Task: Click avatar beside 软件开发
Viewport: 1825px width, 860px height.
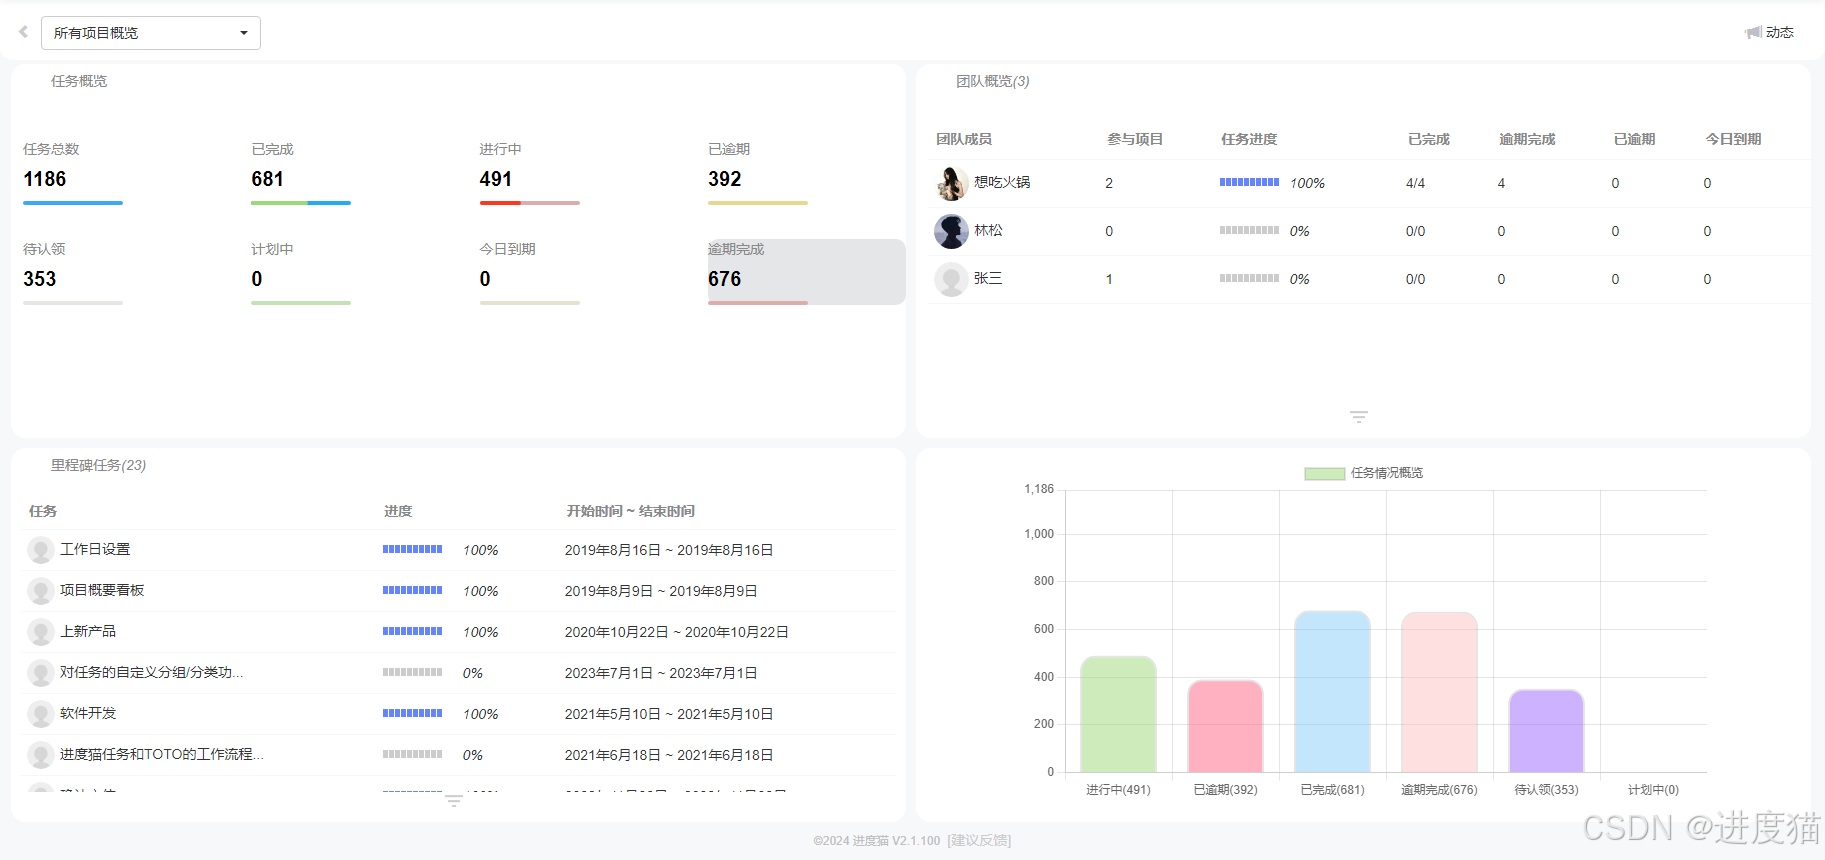Action: [x=41, y=714]
